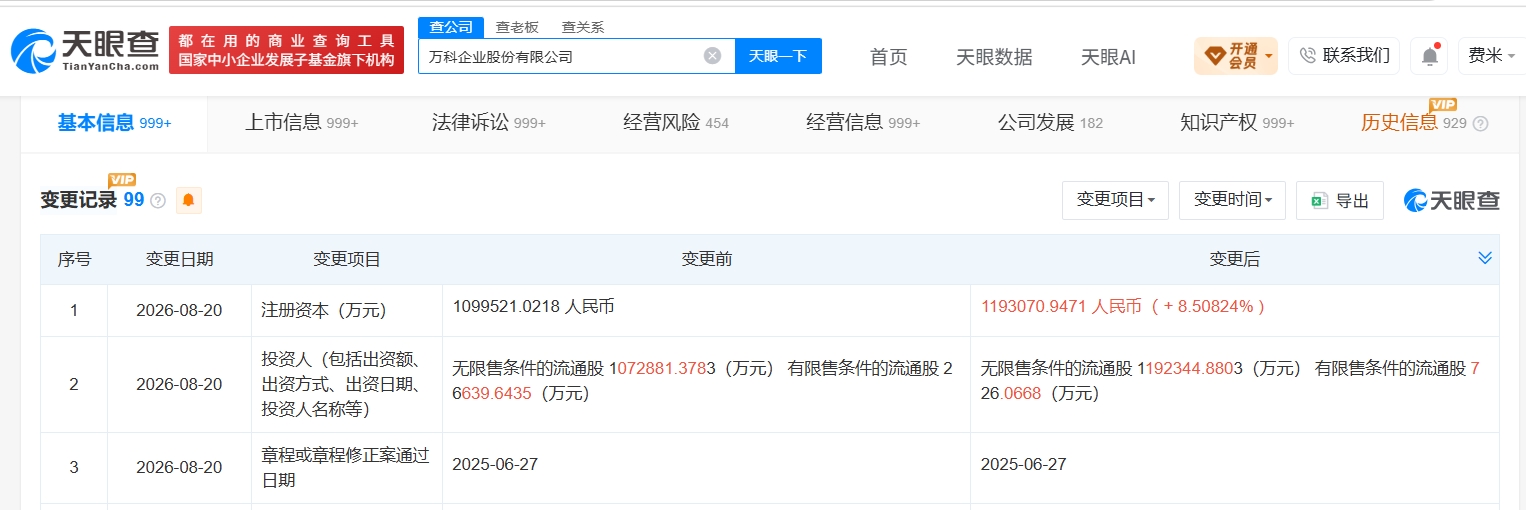1526x510 pixels.
Task: Open the 费米 user menu
Action: point(1491,56)
